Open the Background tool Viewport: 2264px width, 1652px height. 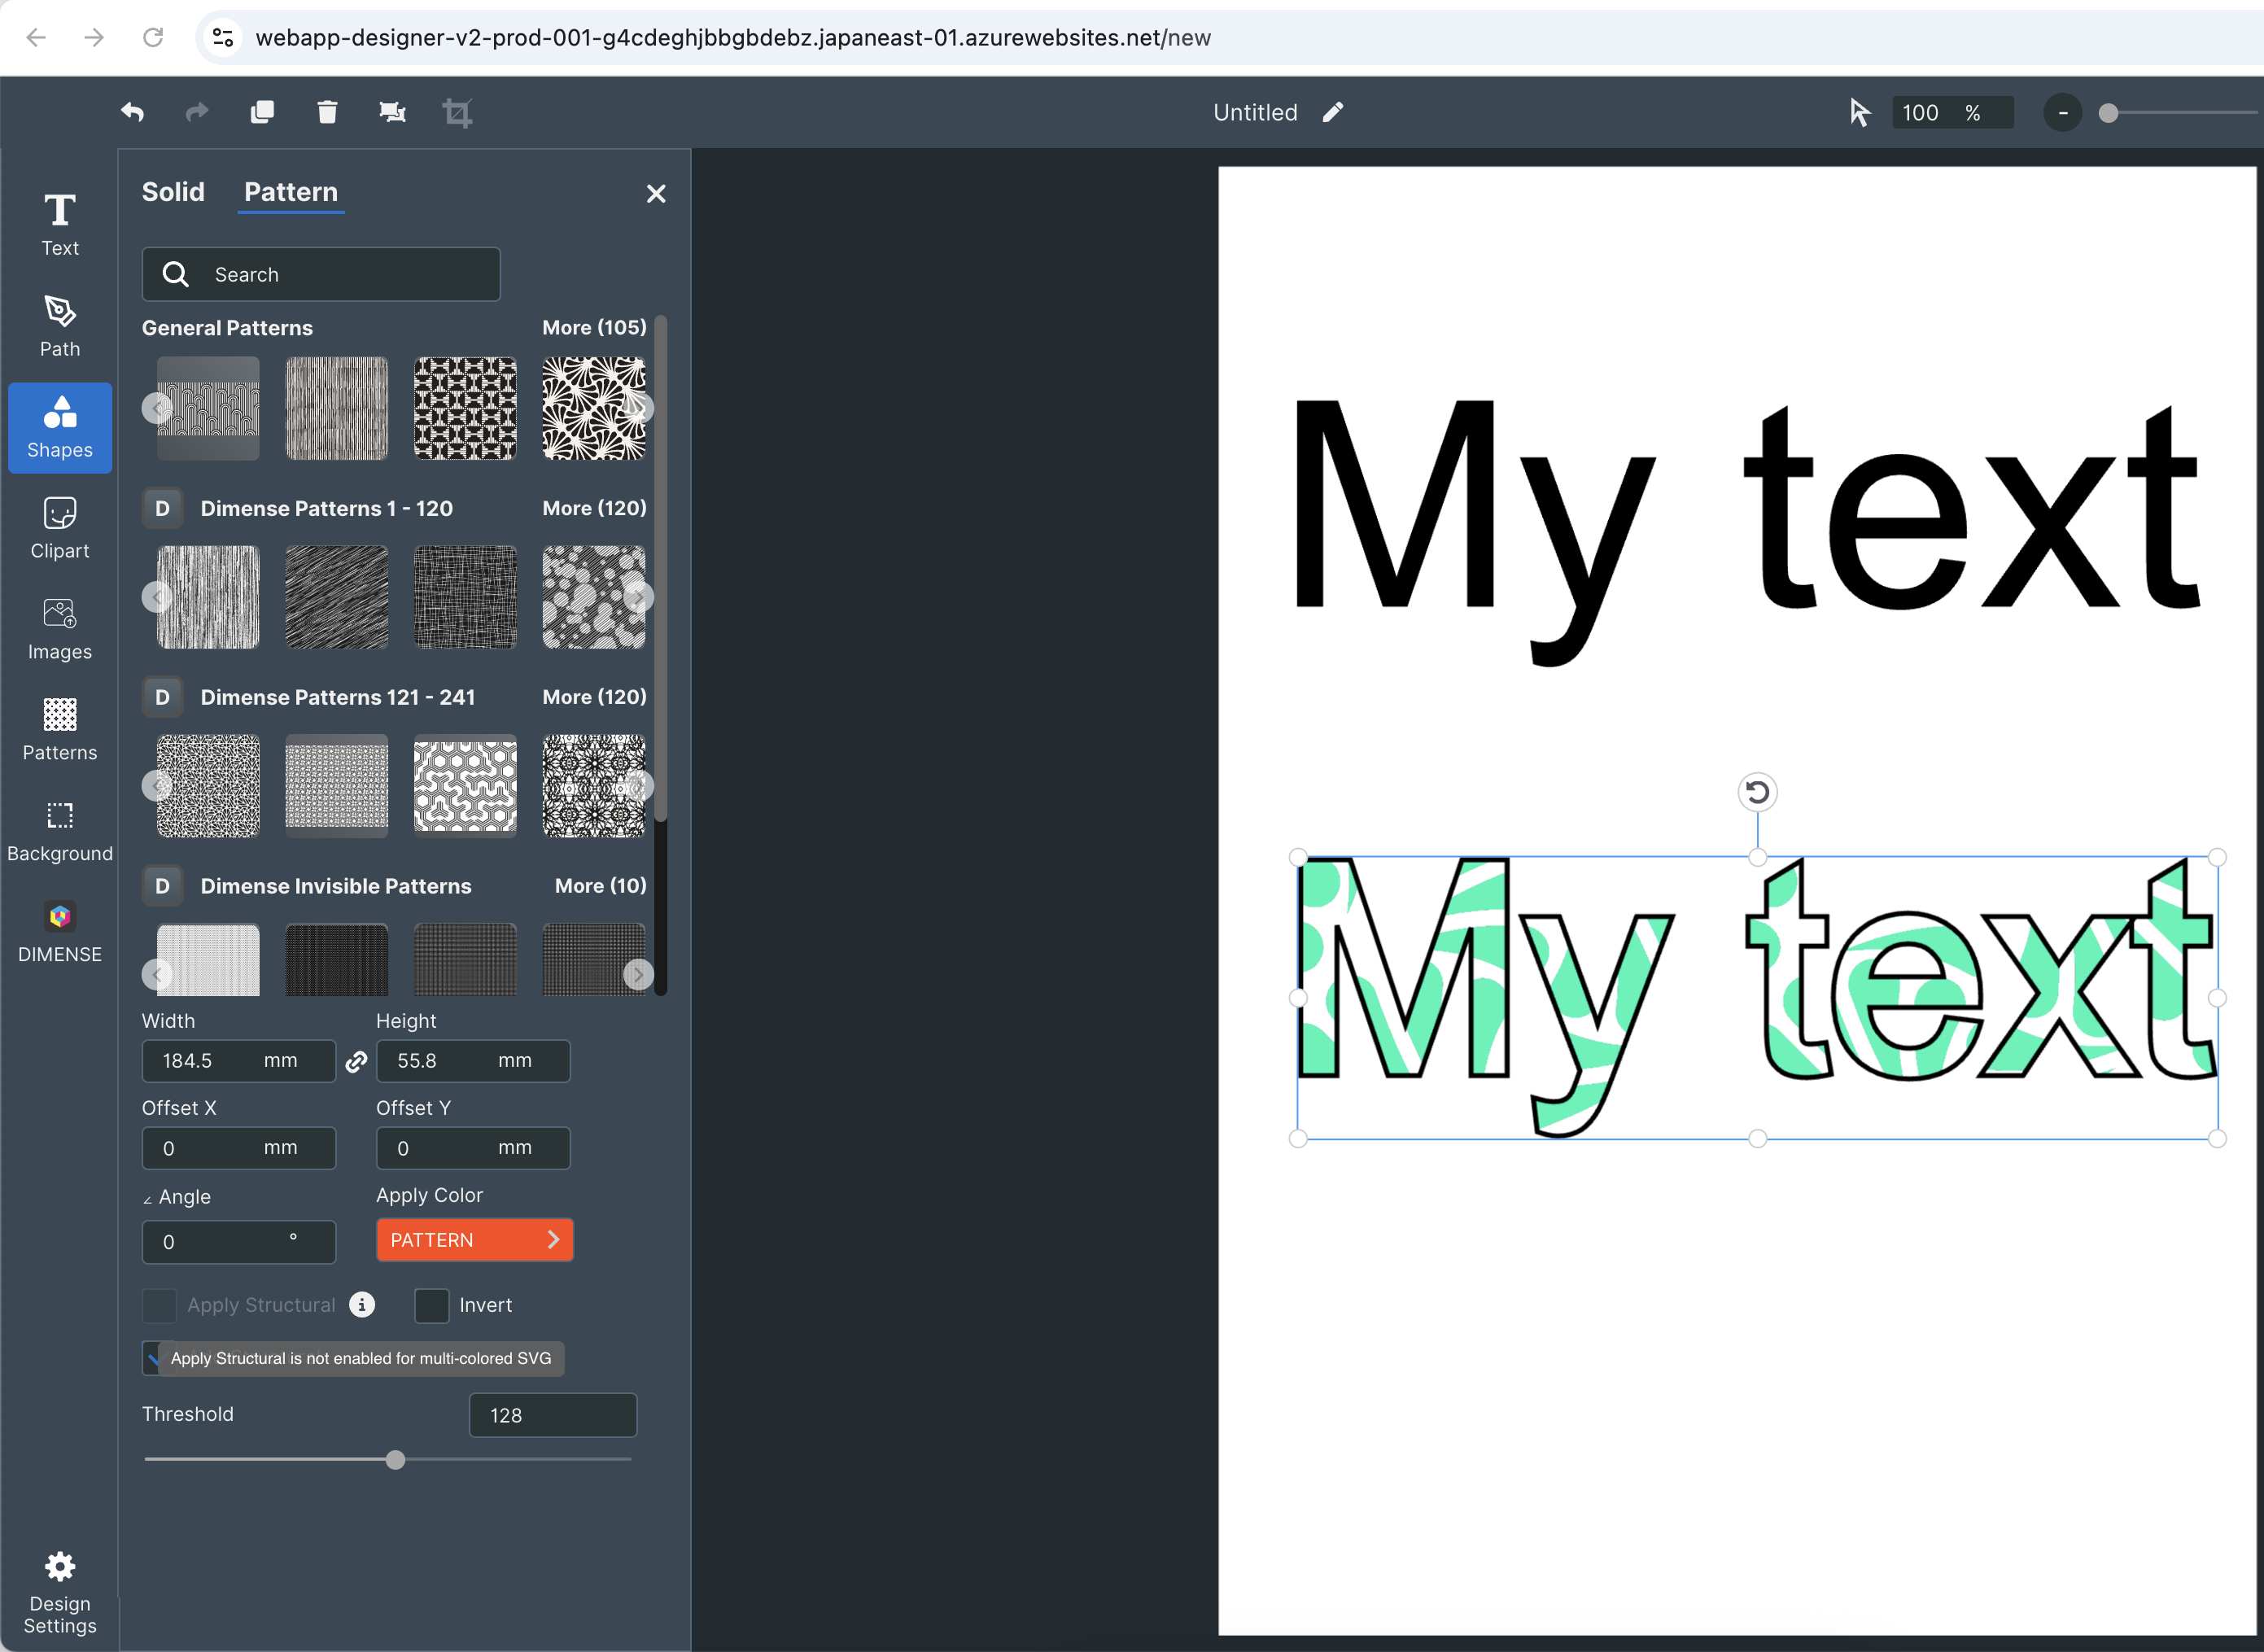pos(60,831)
